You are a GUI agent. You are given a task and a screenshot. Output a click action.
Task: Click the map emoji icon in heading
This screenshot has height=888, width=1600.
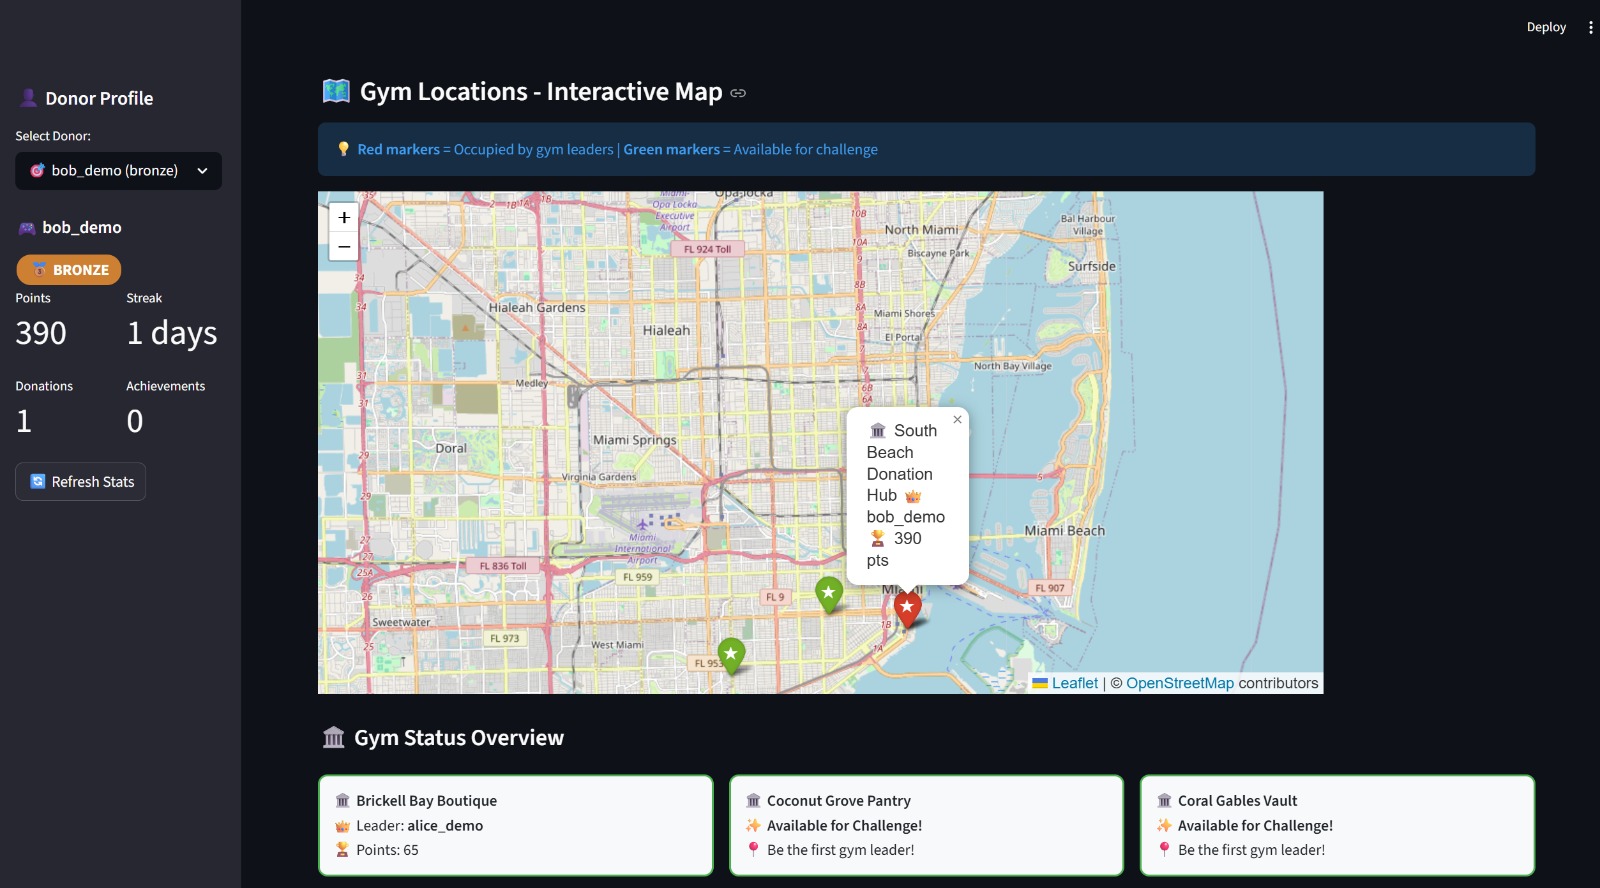[336, 91]
